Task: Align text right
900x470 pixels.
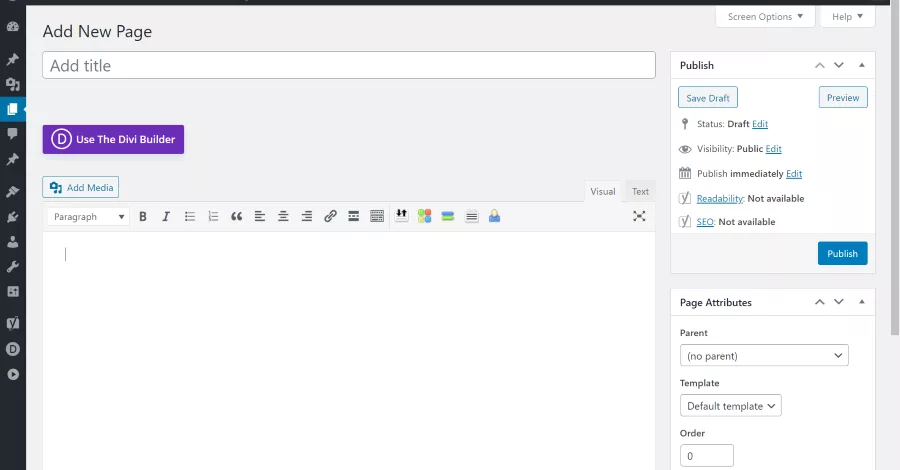Action: [x=307, y=216]
